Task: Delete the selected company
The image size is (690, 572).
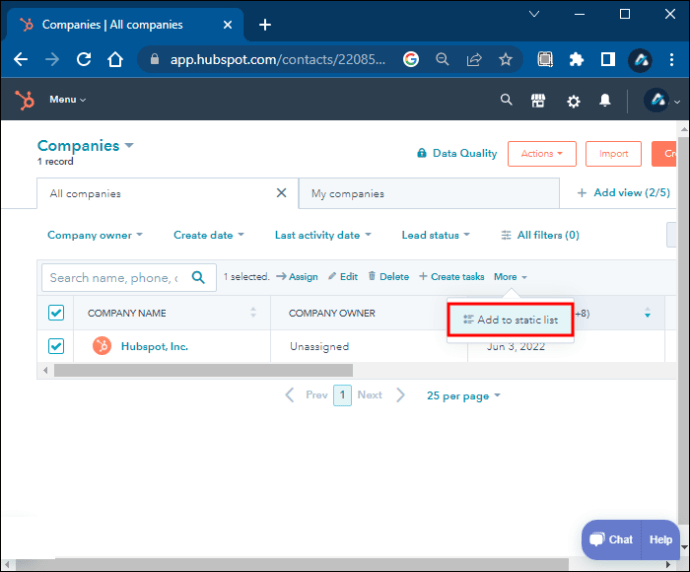Action: point(388,277)
